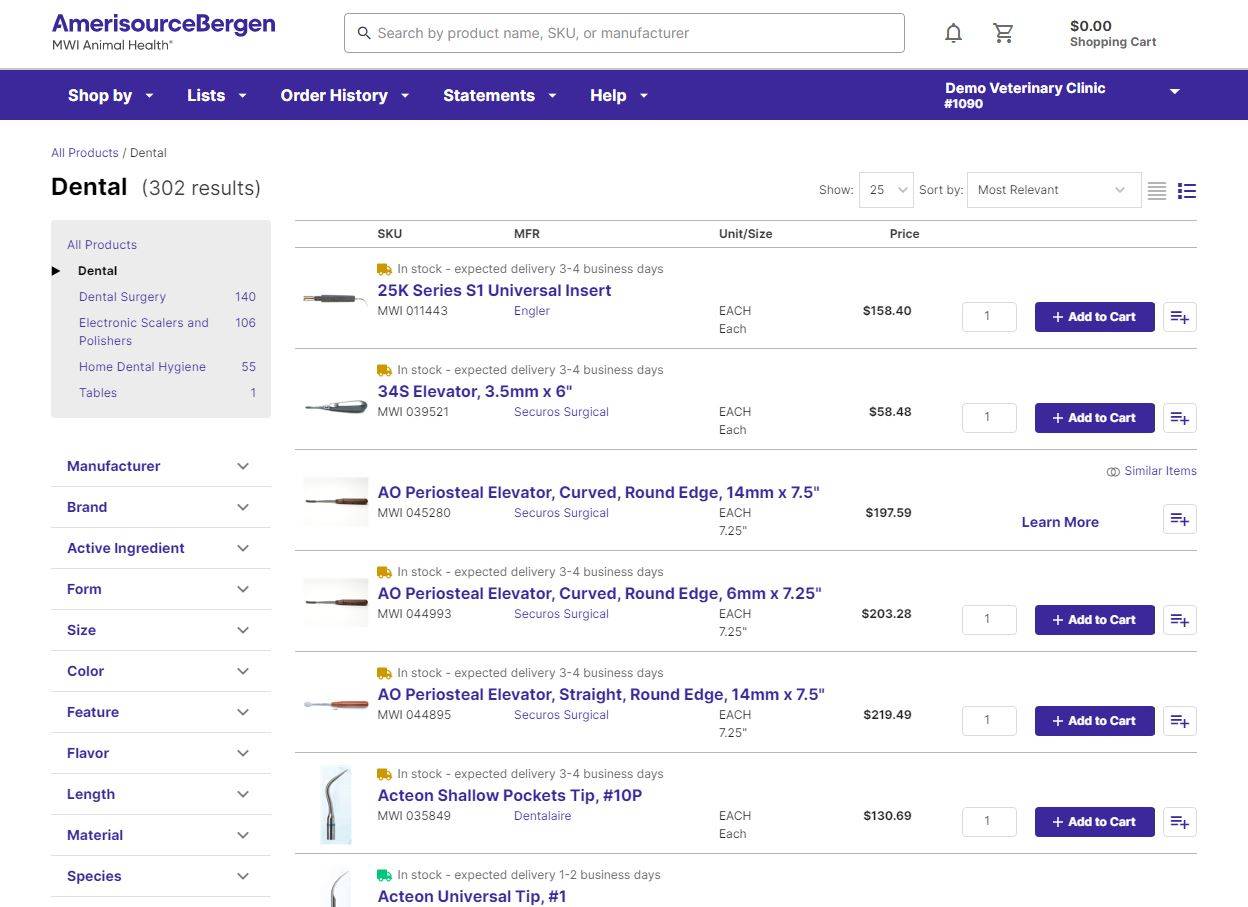
Task: Click the notifications bell icon
Action: [x=953, y=33]
